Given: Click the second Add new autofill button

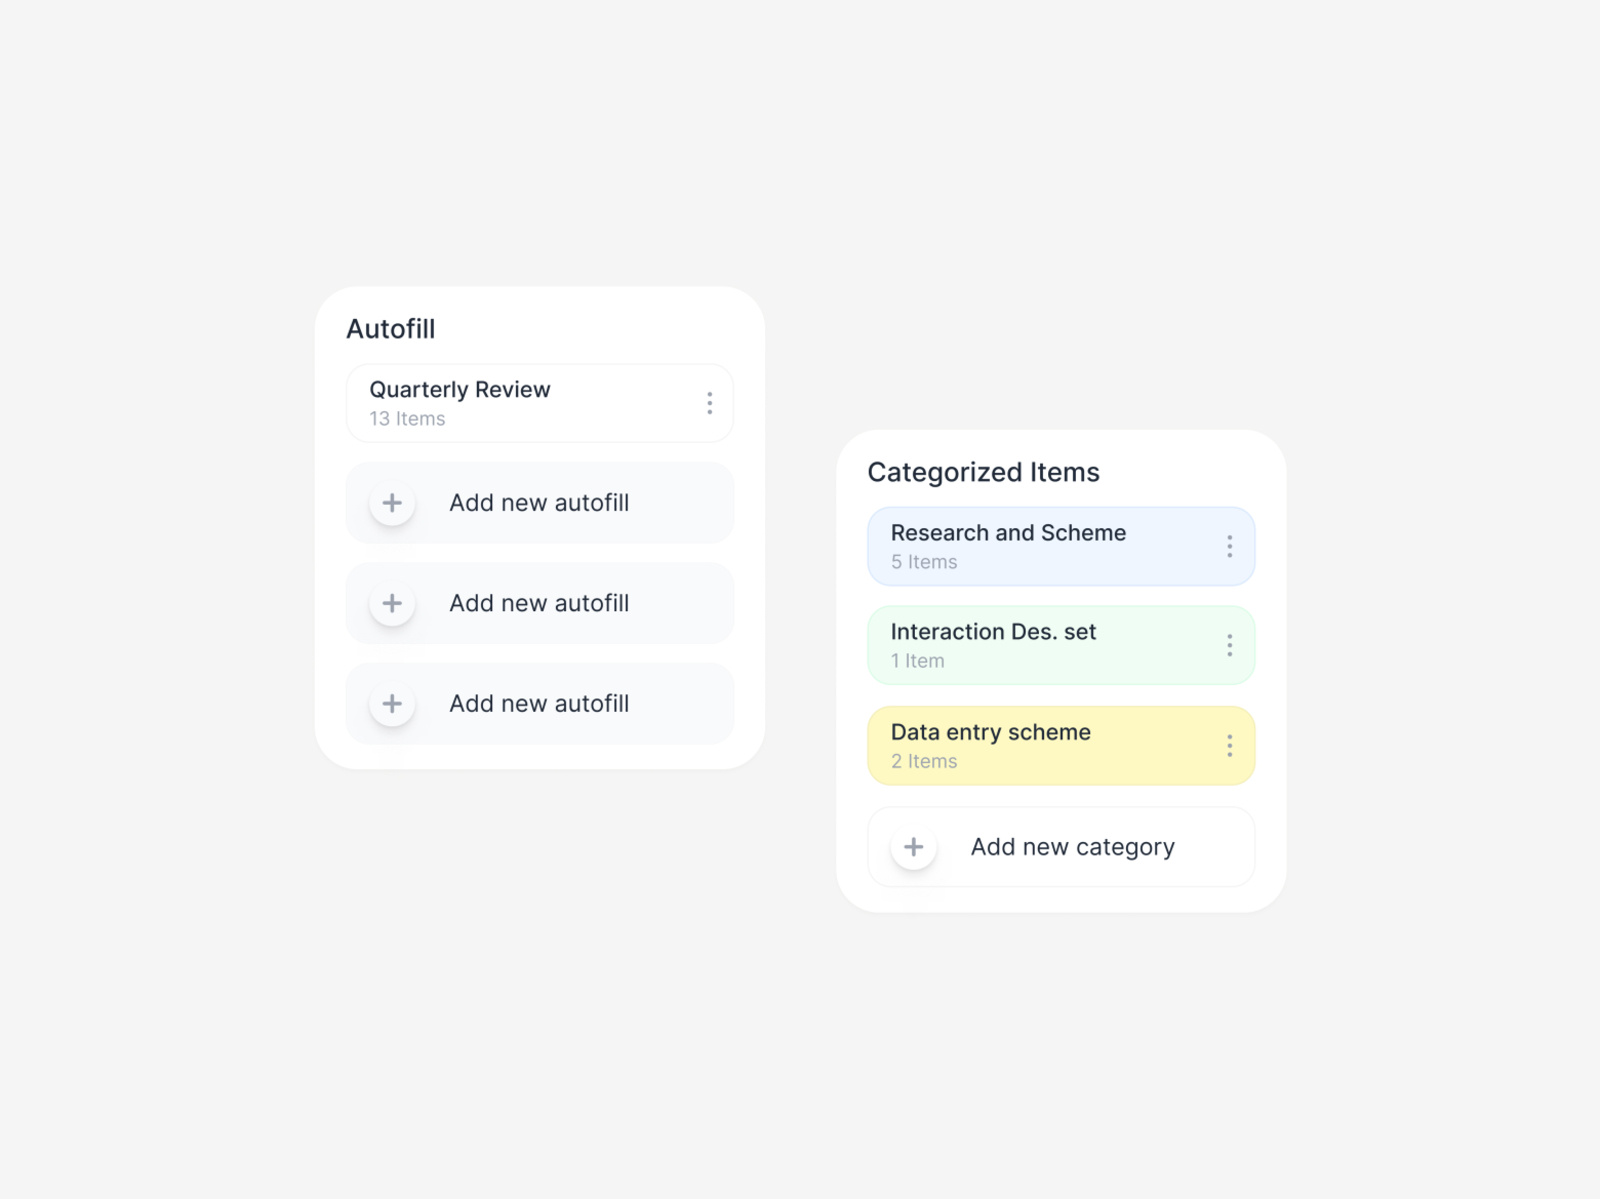Looking at the screenshot, I should (x=539, y=603).
